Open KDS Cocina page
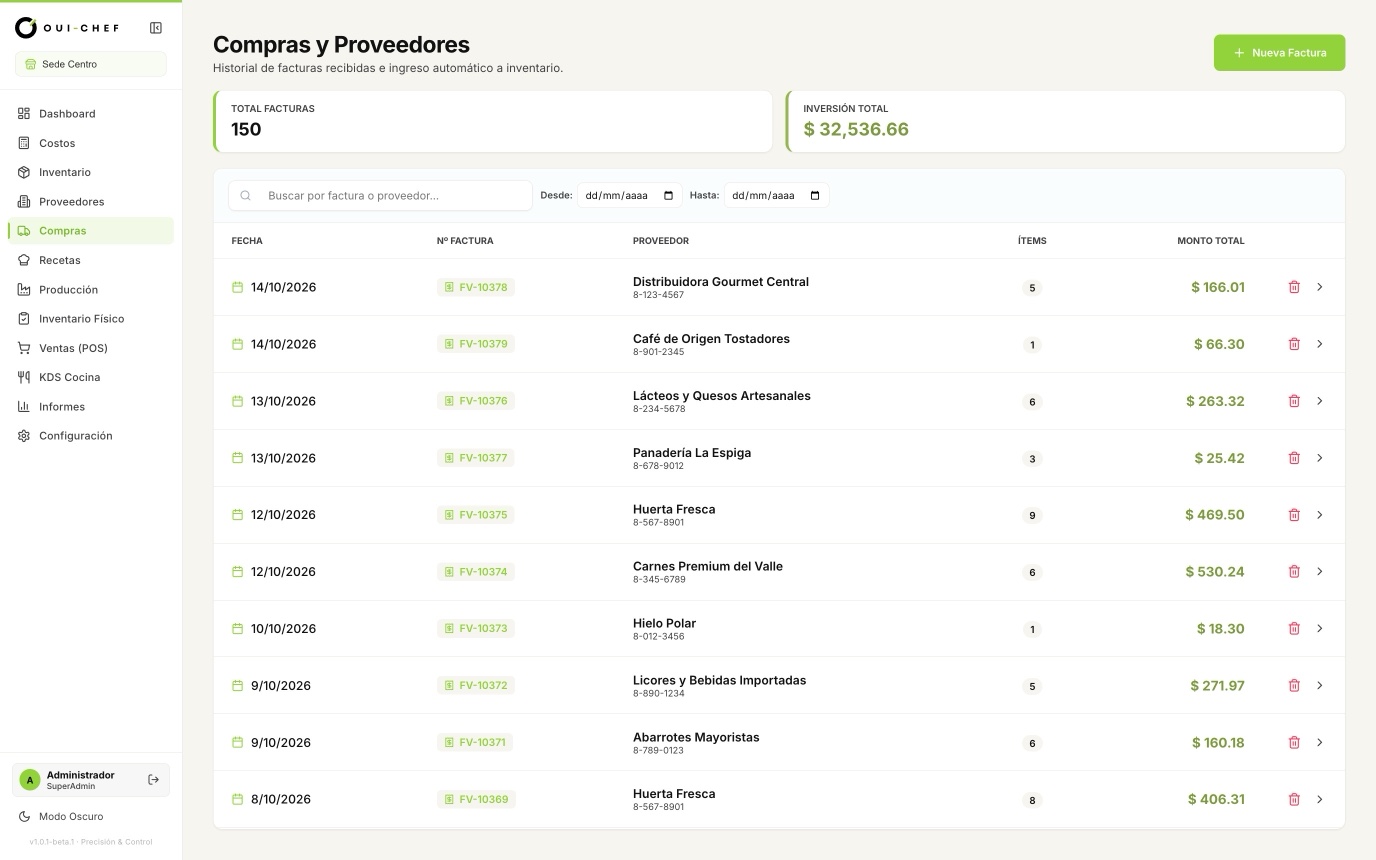 click(x=91, y=377)
